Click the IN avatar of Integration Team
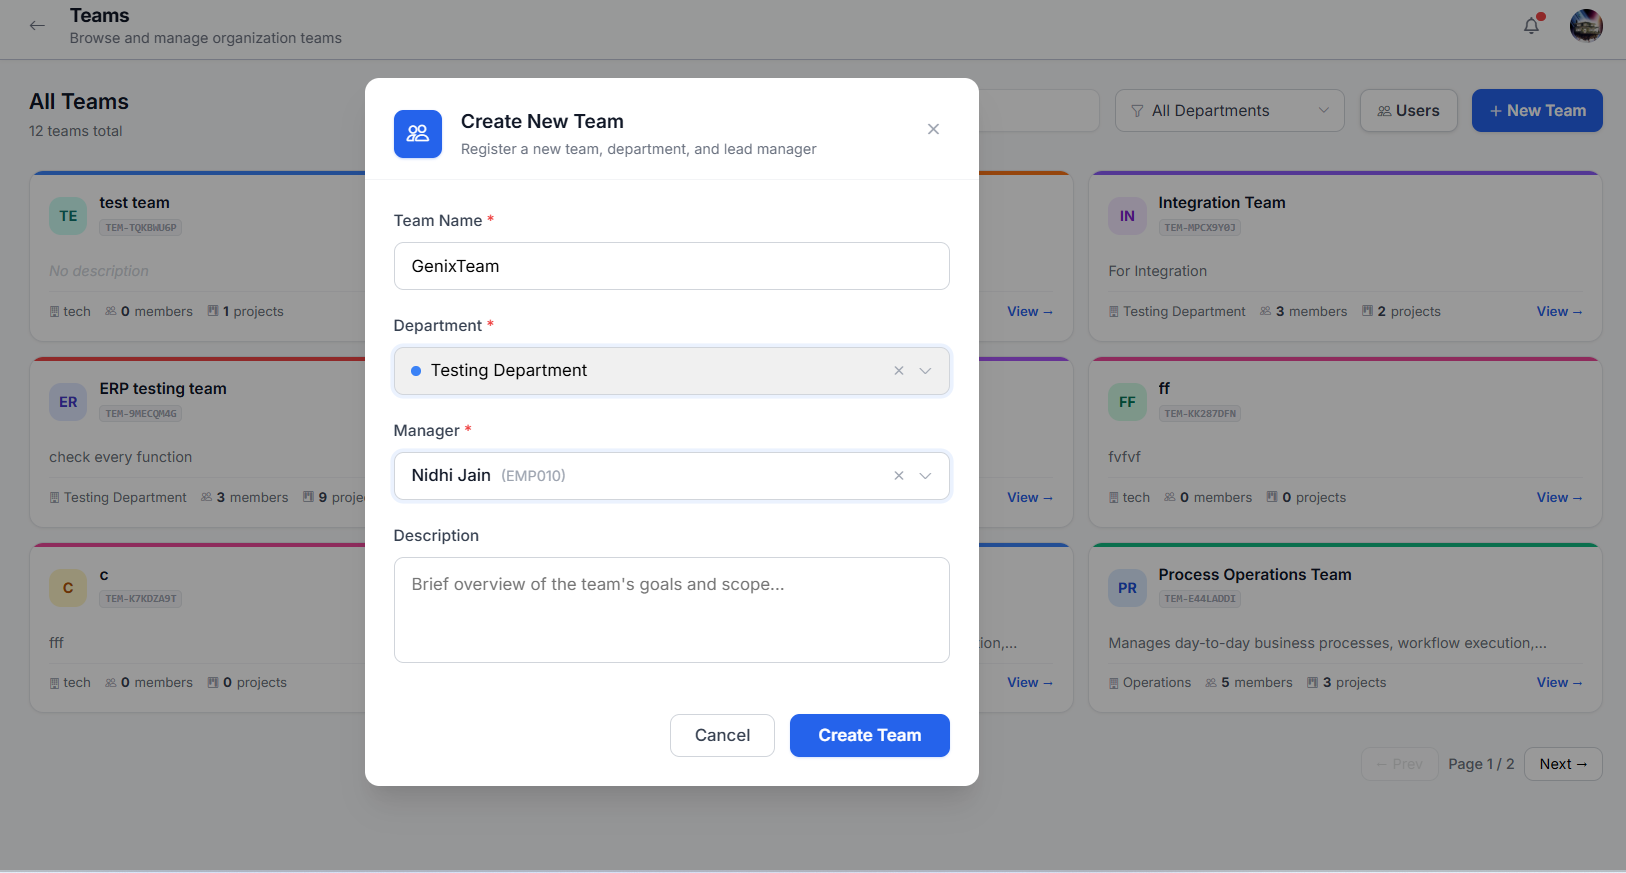Image resolution: width=1626 pixels, height=873 pixels. (x=1127, y=216)
